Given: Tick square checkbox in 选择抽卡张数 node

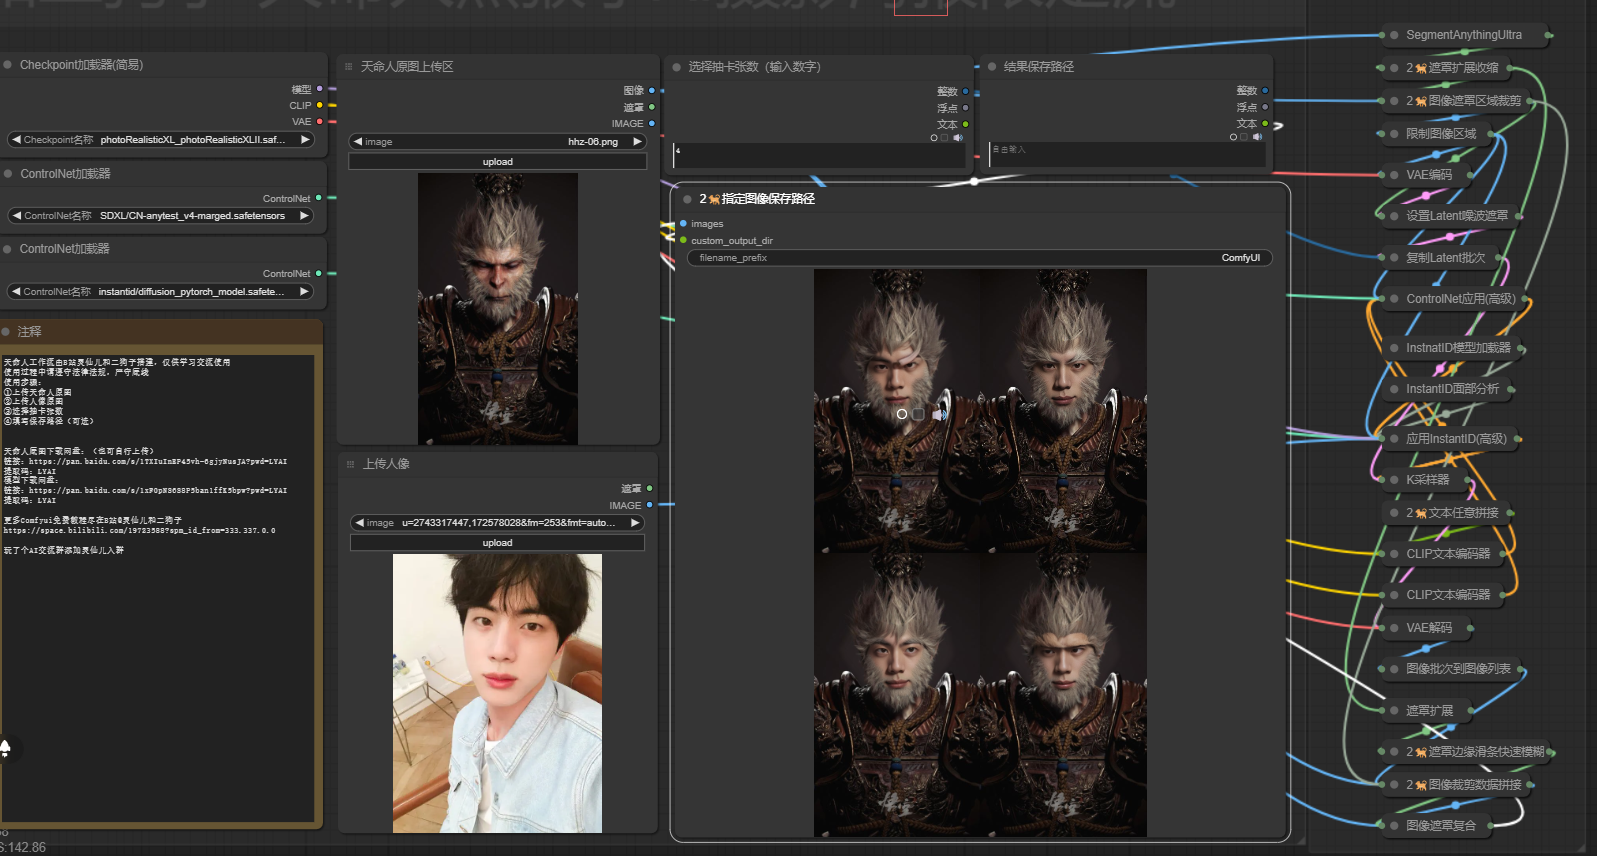Looking at the screenshot, I should pos(945,137).
